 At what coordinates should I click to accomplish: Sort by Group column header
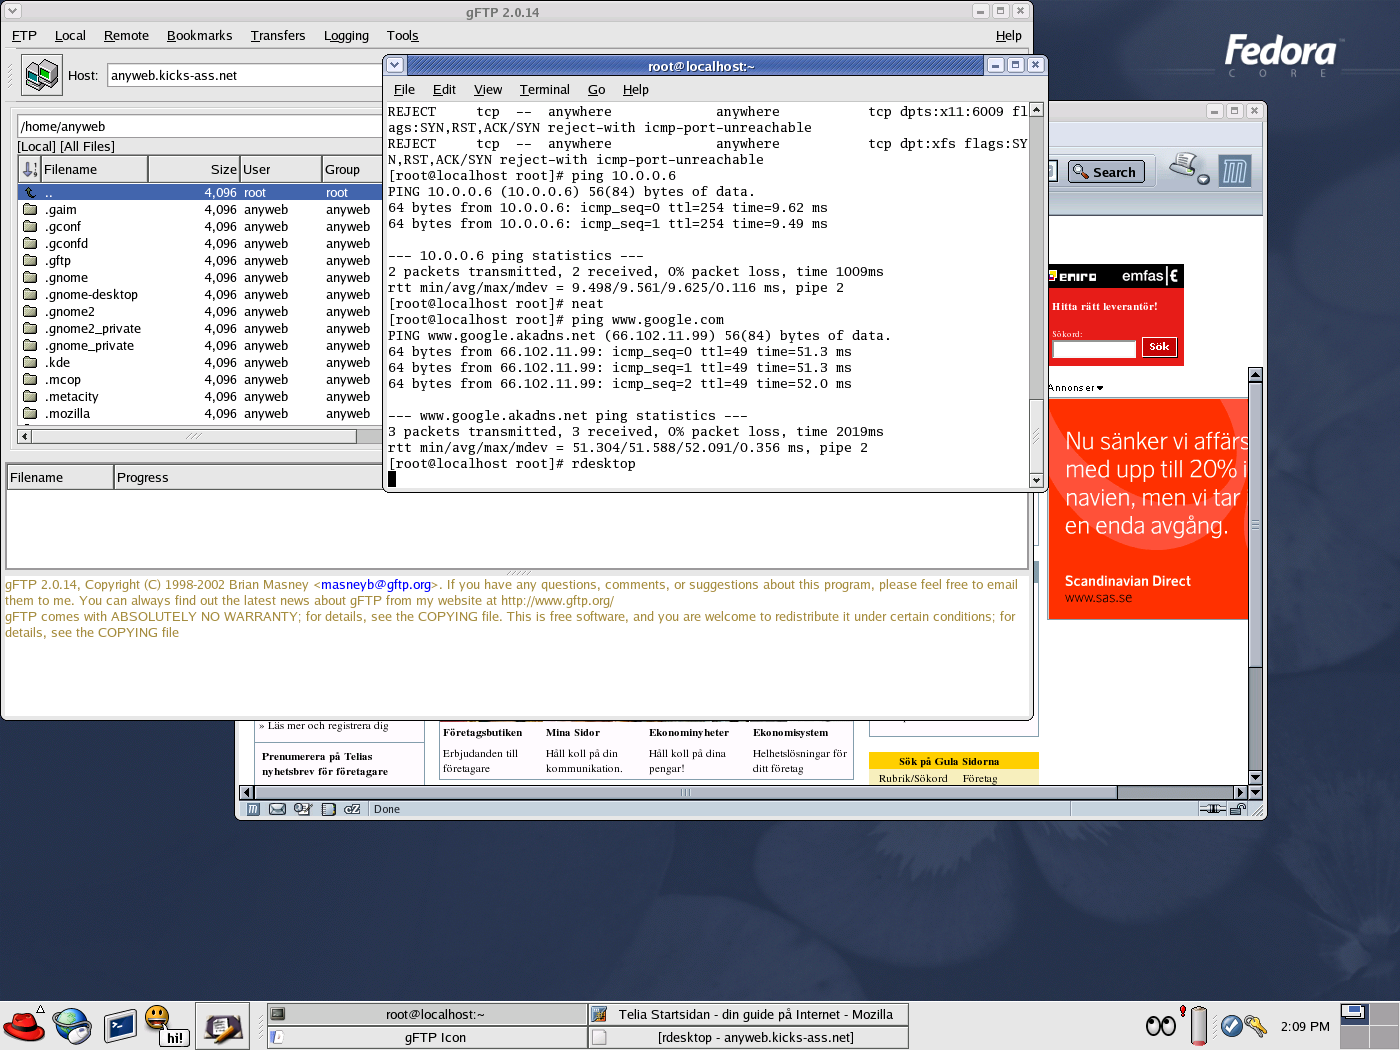352,169
